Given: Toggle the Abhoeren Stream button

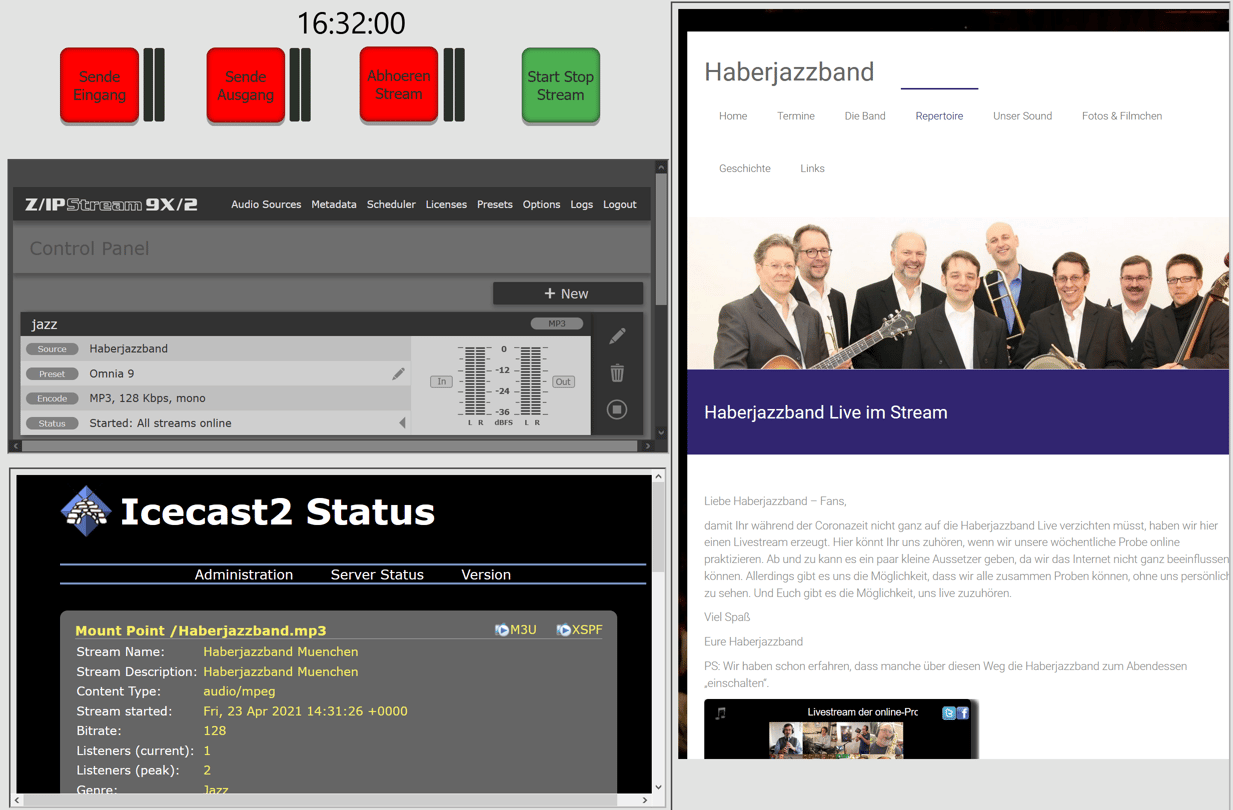Looking at the screenshot, I should [x=398, y=87].
